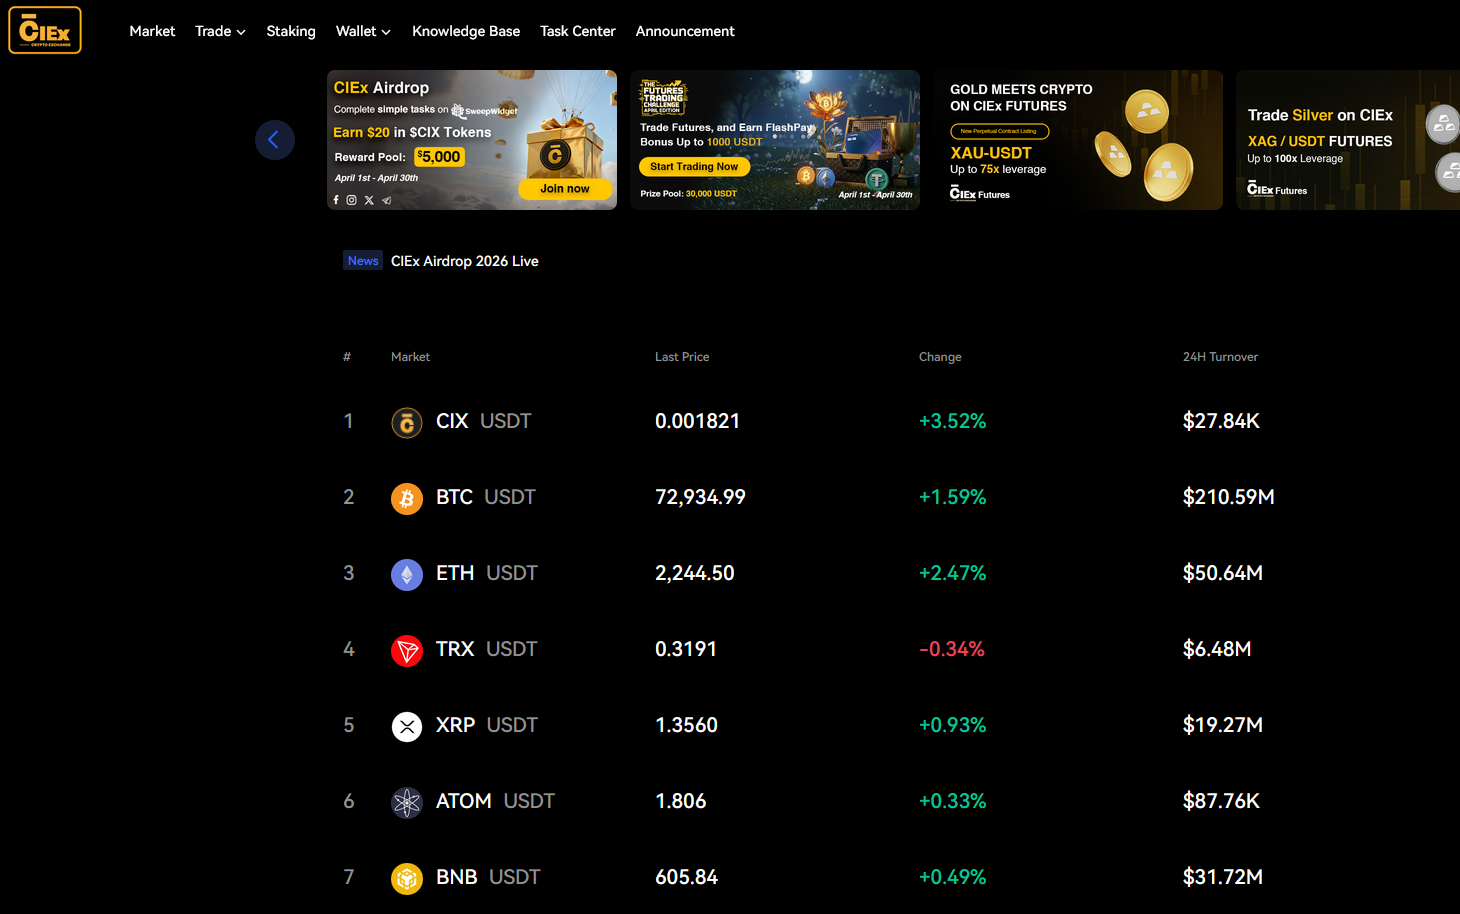The height and width of the screenshot is (914, 1460).
Task: Open the ETH USDT market pair
Action: click(x=486, y=573)
